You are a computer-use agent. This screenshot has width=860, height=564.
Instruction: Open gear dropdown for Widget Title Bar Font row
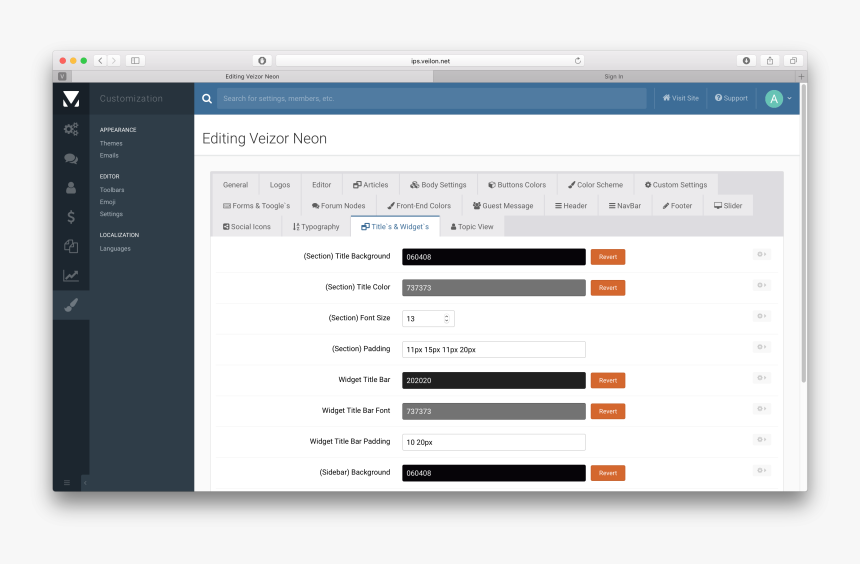761,408
